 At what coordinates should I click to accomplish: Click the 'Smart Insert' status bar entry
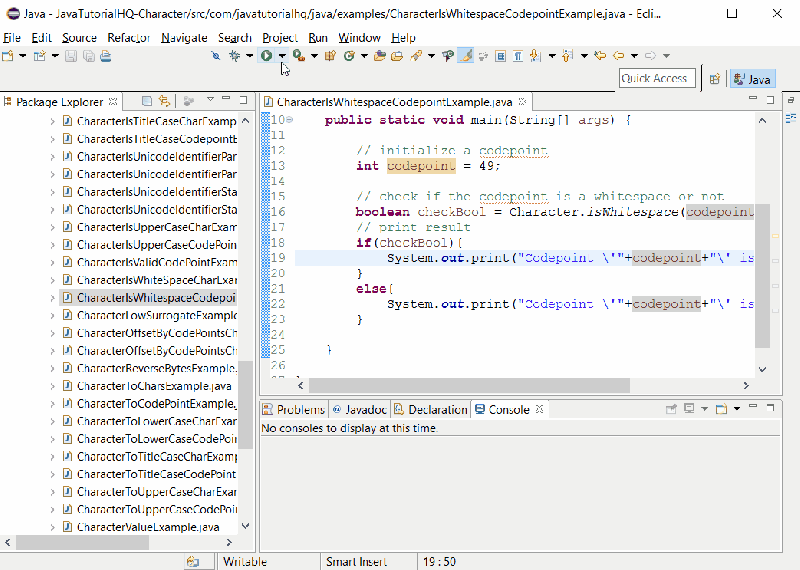[356, 561]
